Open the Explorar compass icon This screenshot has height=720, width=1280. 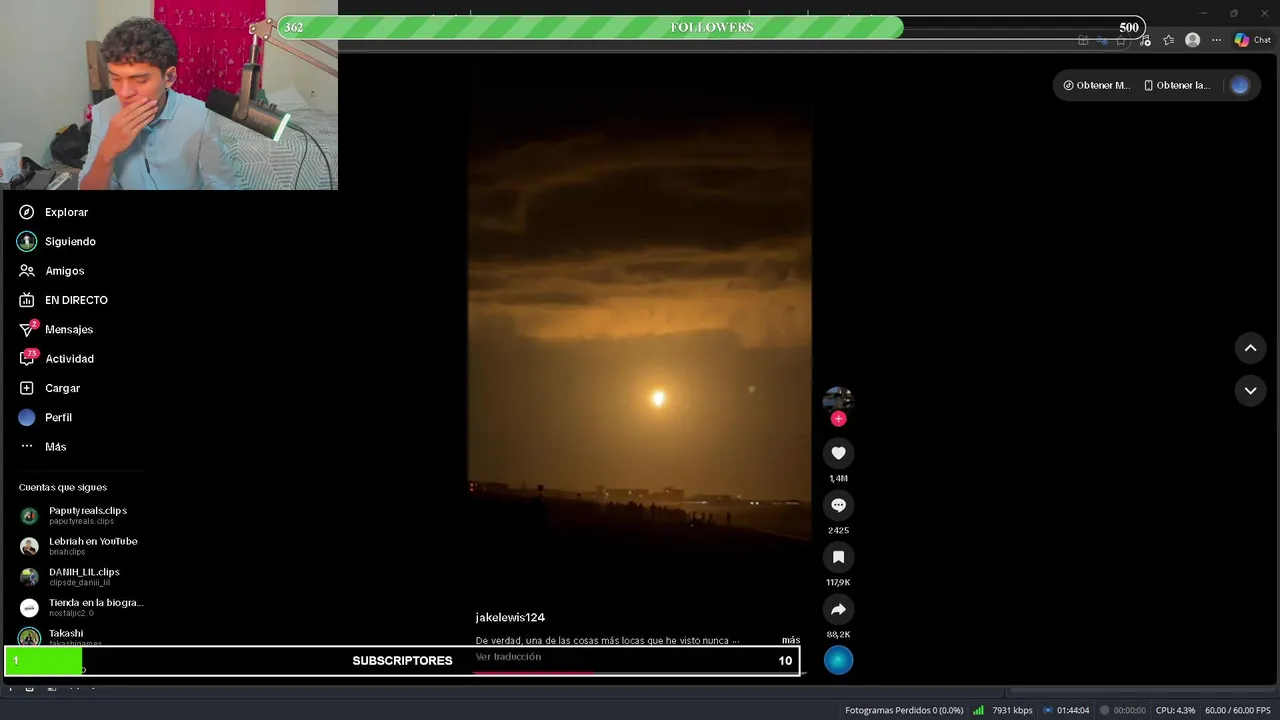(x=27, y=212)
